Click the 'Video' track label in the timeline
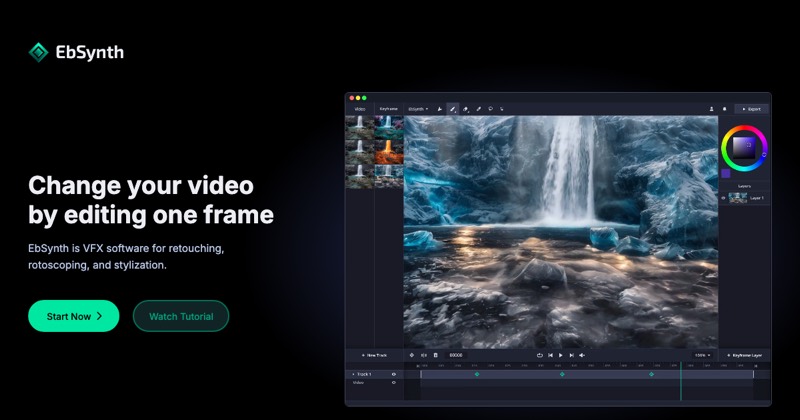 [358, 382]
